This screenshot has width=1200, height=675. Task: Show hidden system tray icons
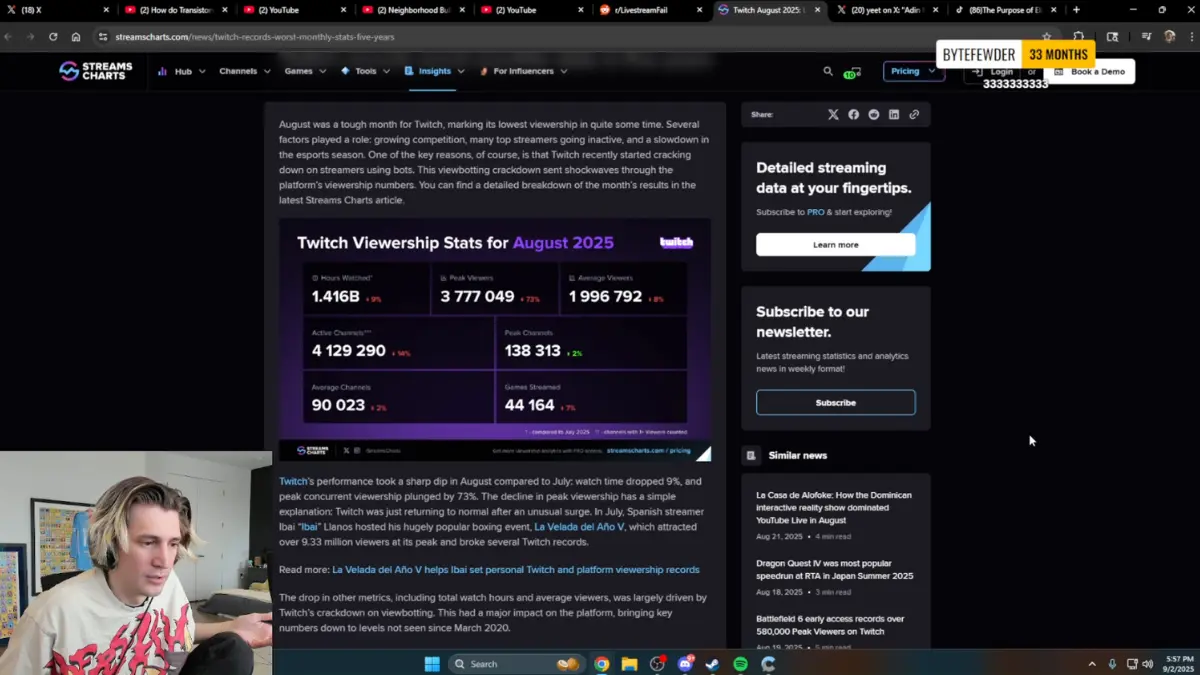(1092, 664)
